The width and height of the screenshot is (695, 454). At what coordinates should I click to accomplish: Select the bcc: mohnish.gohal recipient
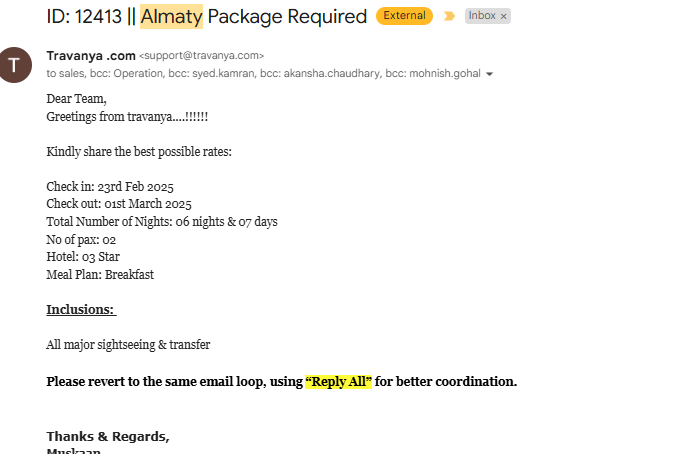(433, 74)
